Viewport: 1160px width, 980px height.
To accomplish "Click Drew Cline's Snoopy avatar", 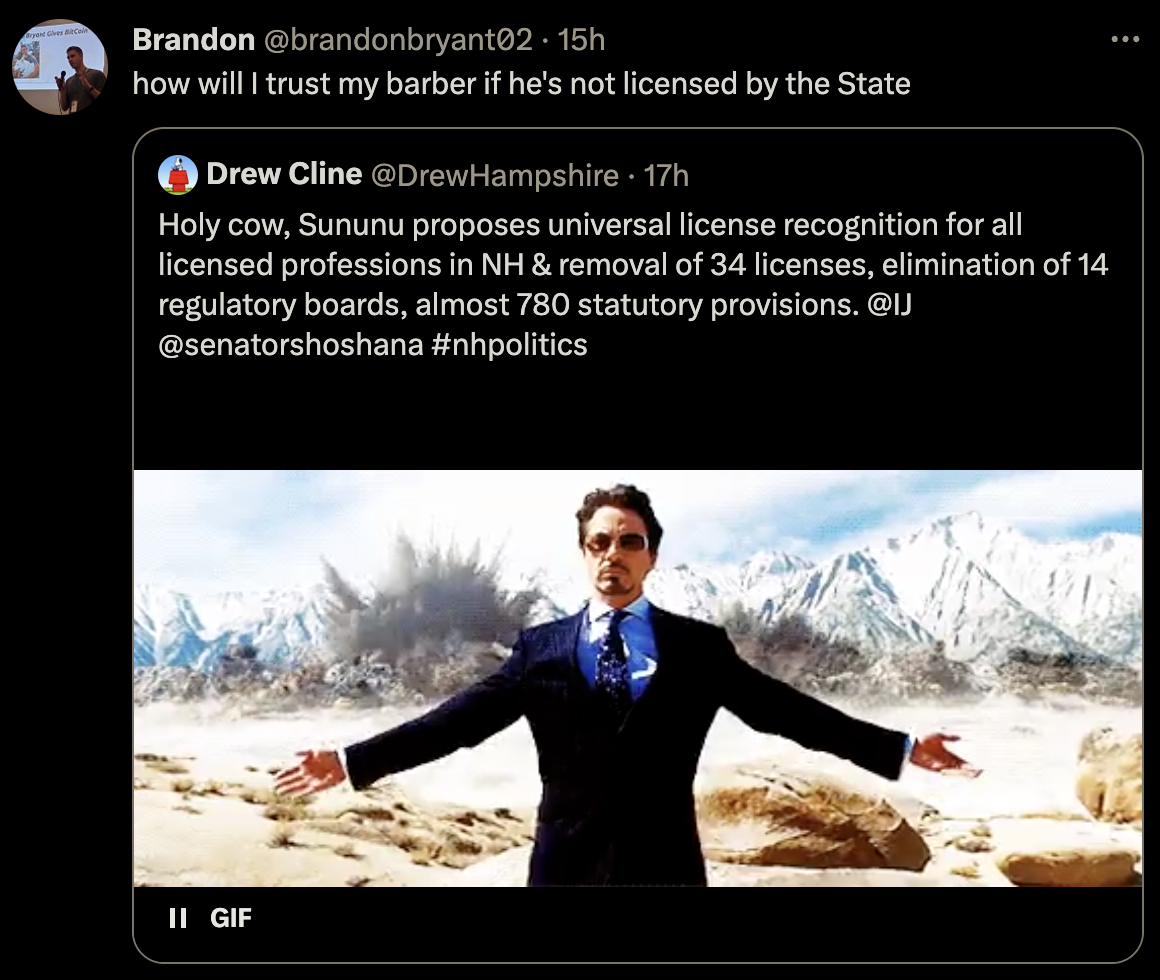I will click(x=178, y=175).
